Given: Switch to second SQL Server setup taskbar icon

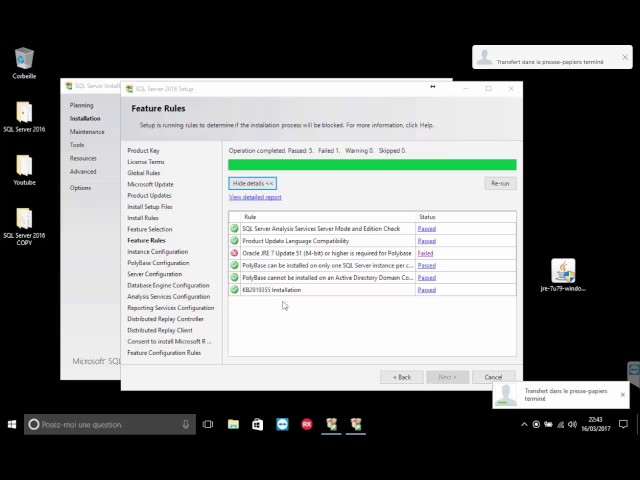Looking at the screenshot, I should [x=356, y=424].
